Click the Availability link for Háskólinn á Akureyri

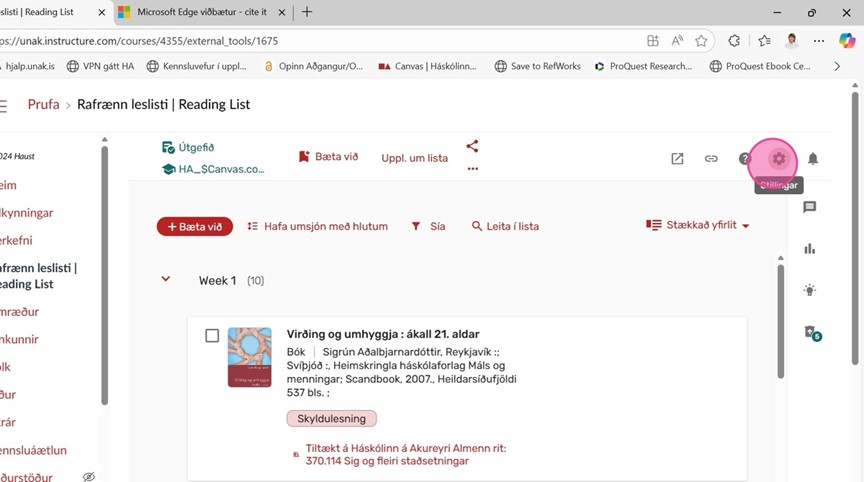[398, 455]
